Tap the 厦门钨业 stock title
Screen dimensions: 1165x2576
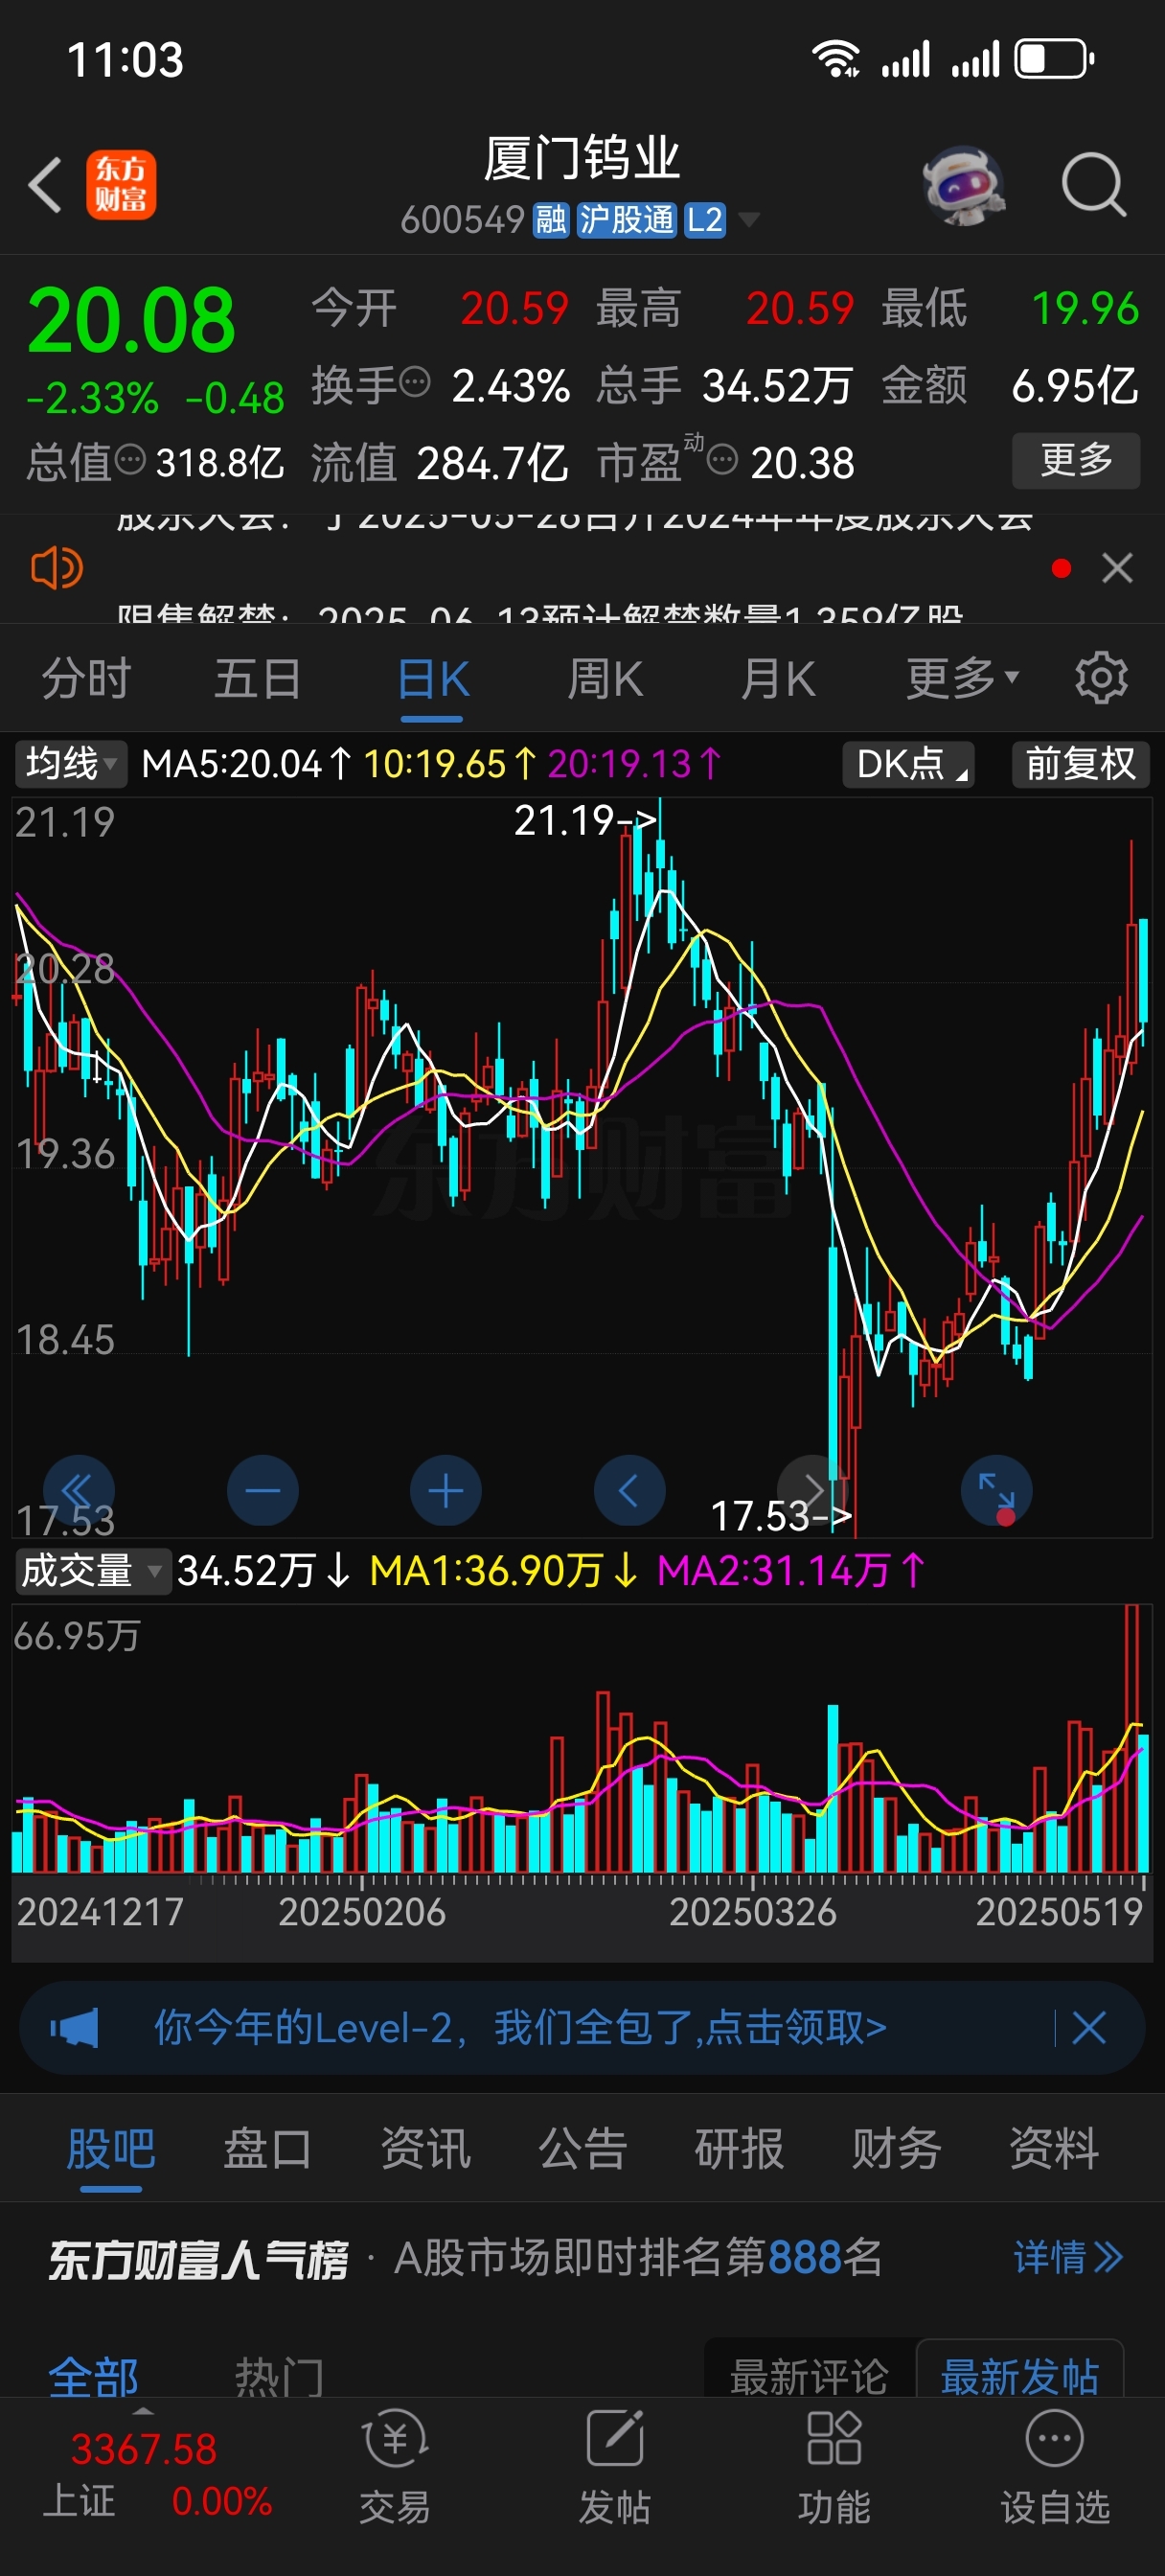582,158
